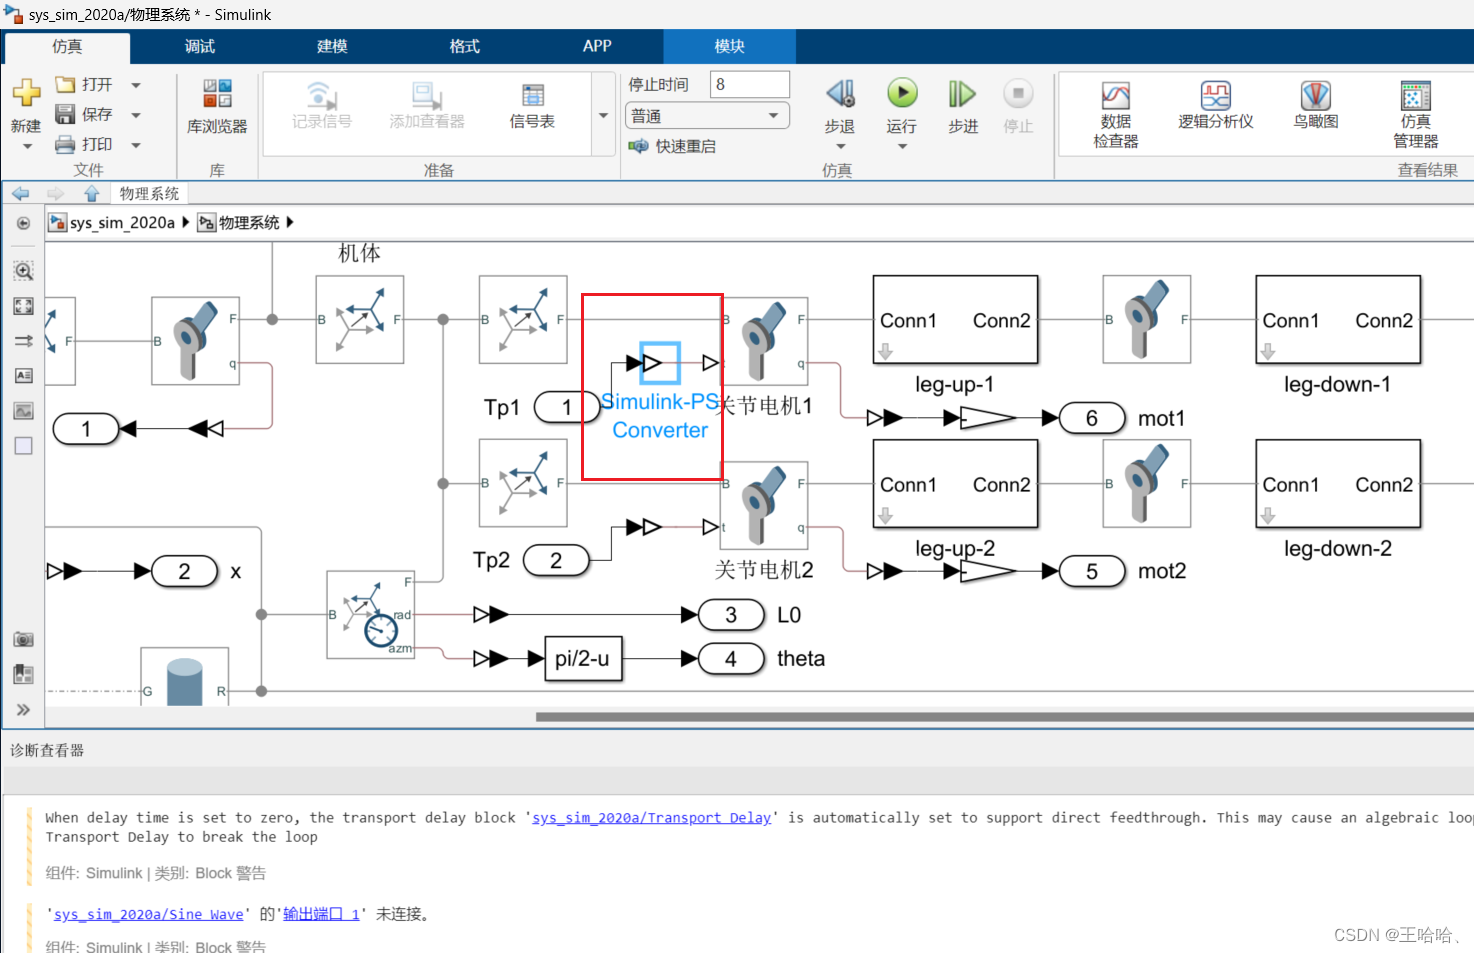Switch to the 模块 tab
1474x953 pixels.
click(x=729, y=47)
